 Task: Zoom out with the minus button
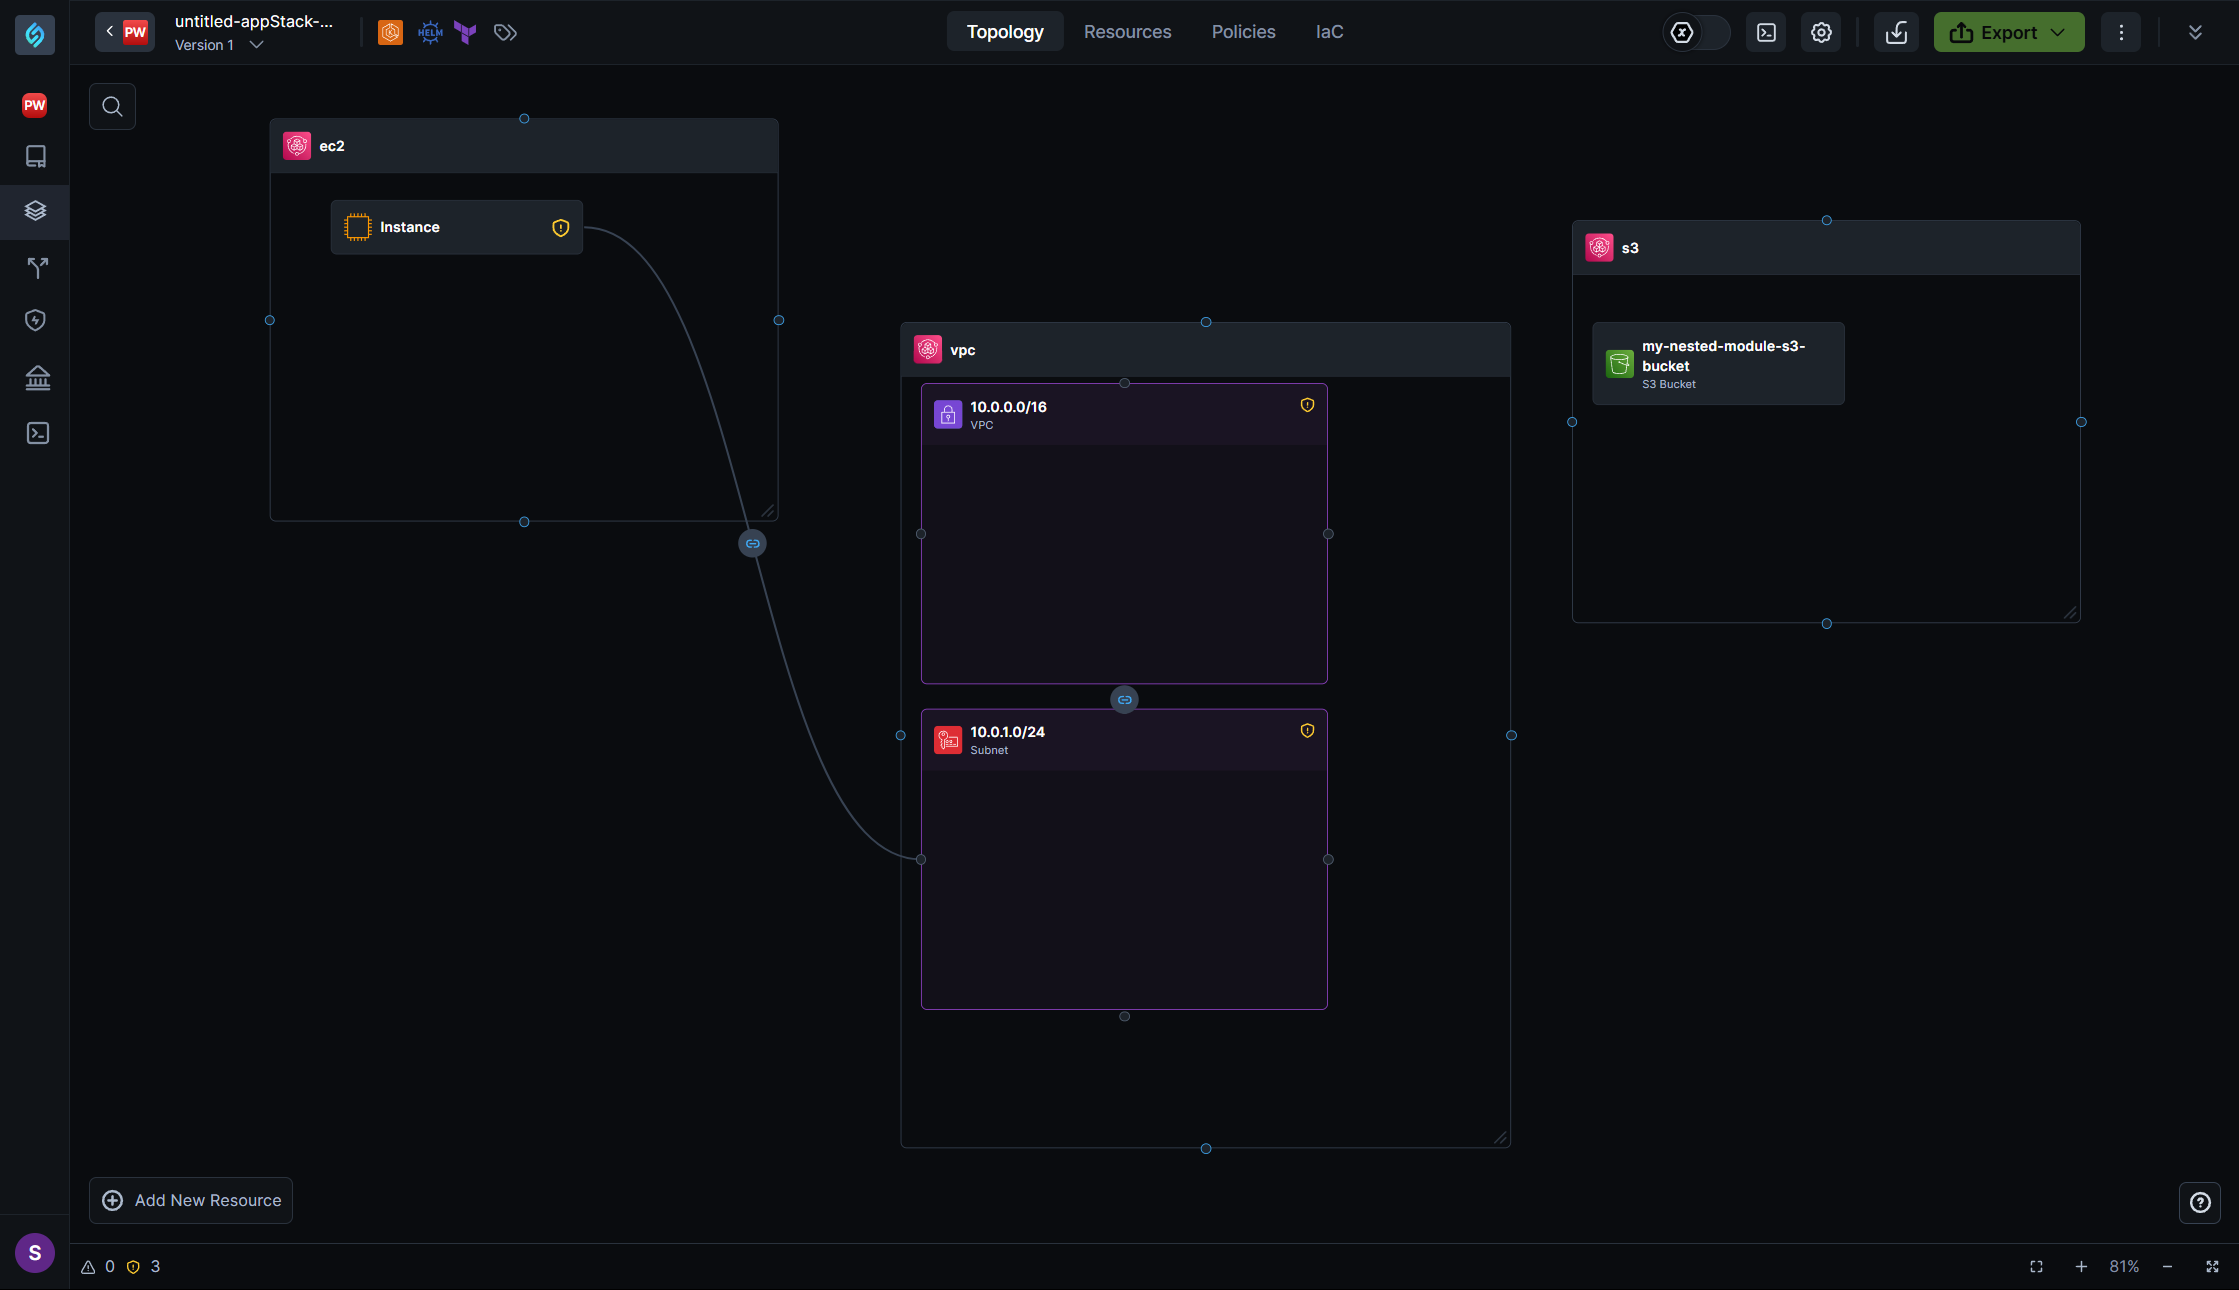click(x=2167, y=1267)
